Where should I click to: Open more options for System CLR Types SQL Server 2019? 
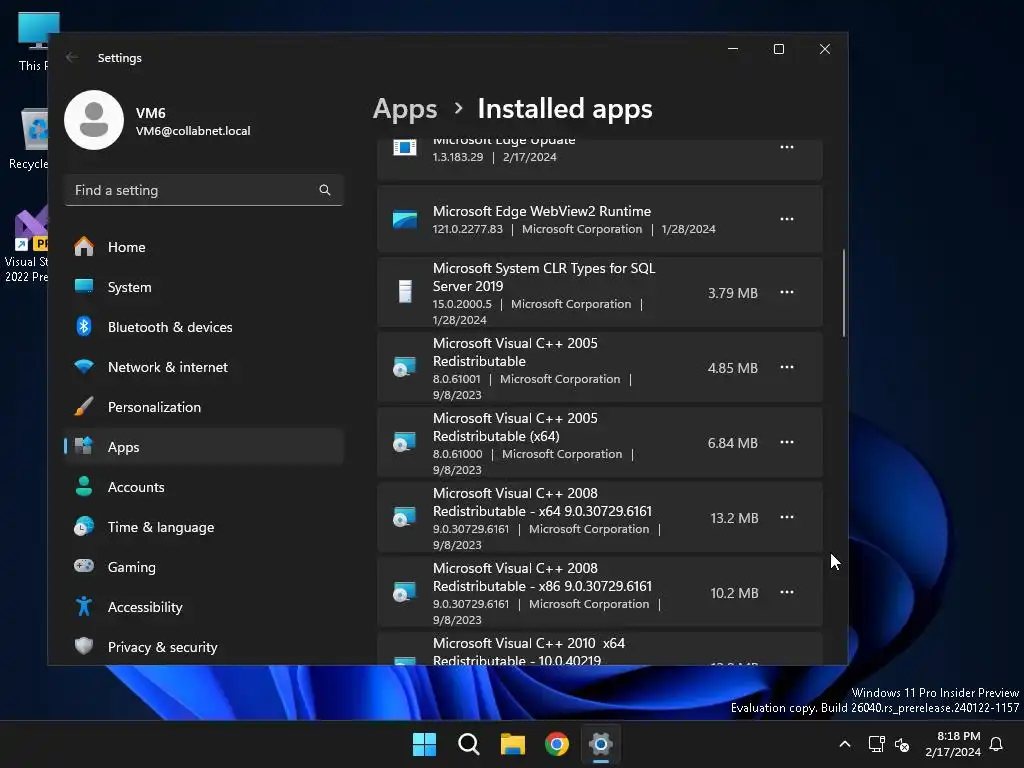(787, 293)
